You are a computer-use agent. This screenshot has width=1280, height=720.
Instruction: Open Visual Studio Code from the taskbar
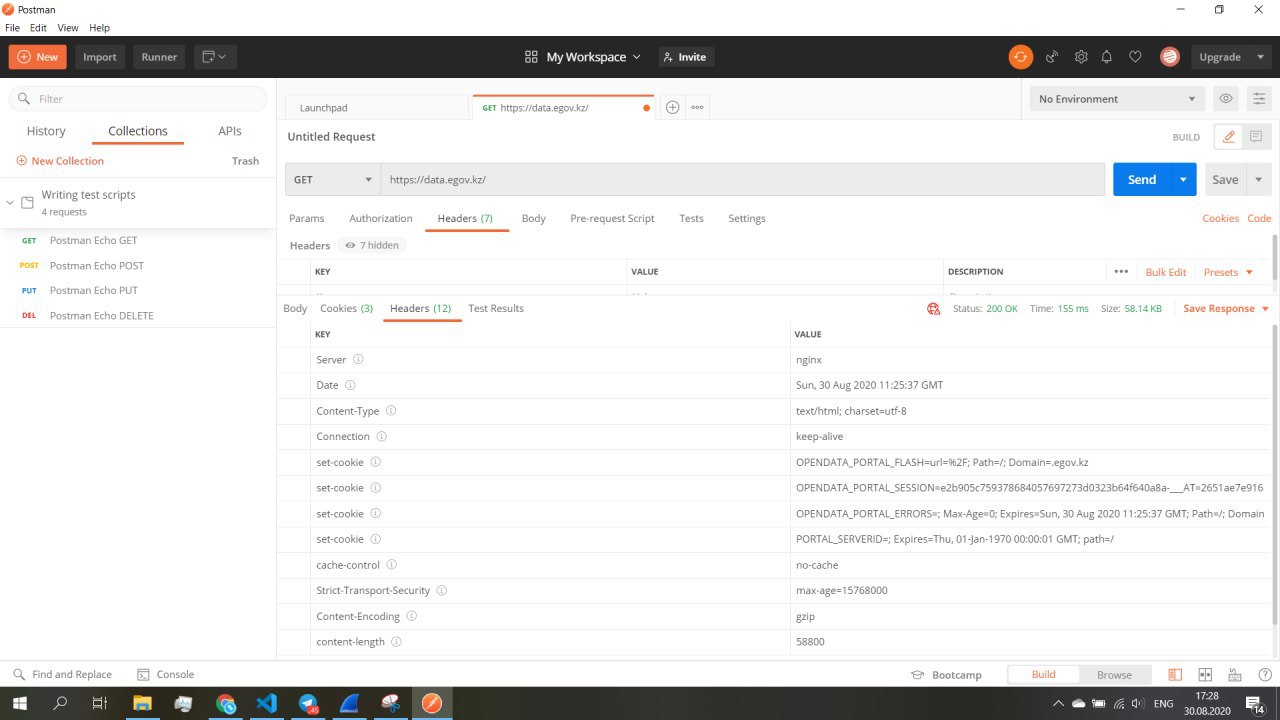click(267, 704)
